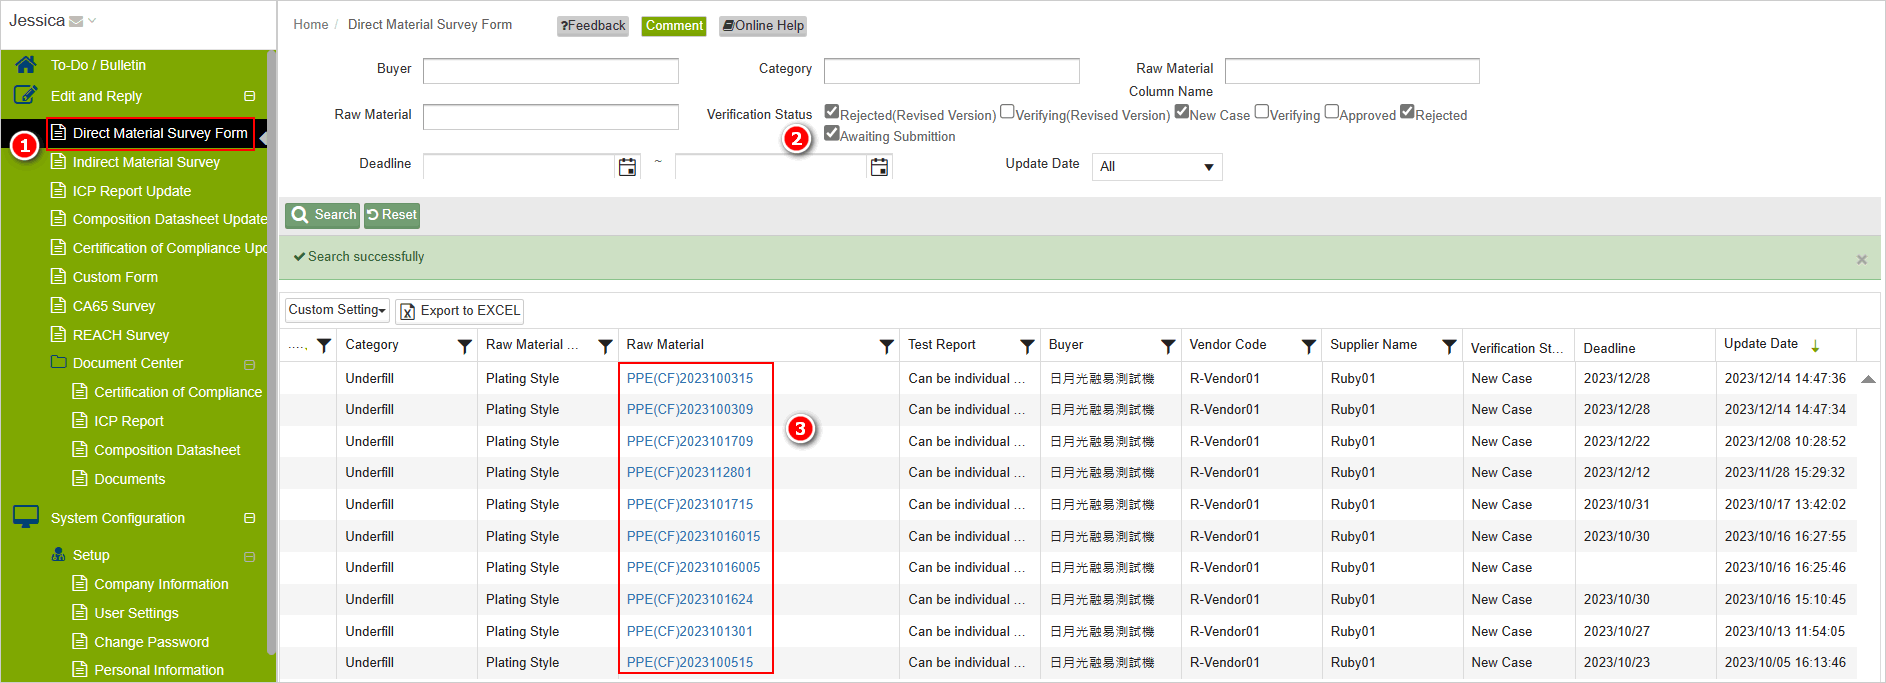Open the first Deadline calendar picker

pyautogui.click(x=627, y=167)
